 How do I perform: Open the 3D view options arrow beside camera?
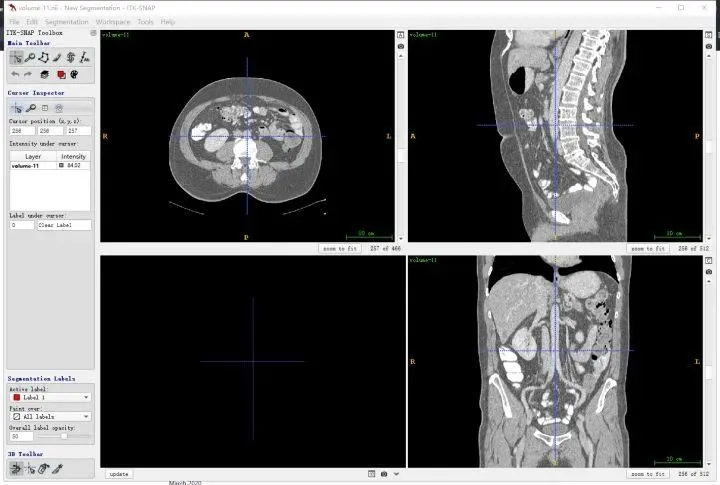tap(396, 474)
